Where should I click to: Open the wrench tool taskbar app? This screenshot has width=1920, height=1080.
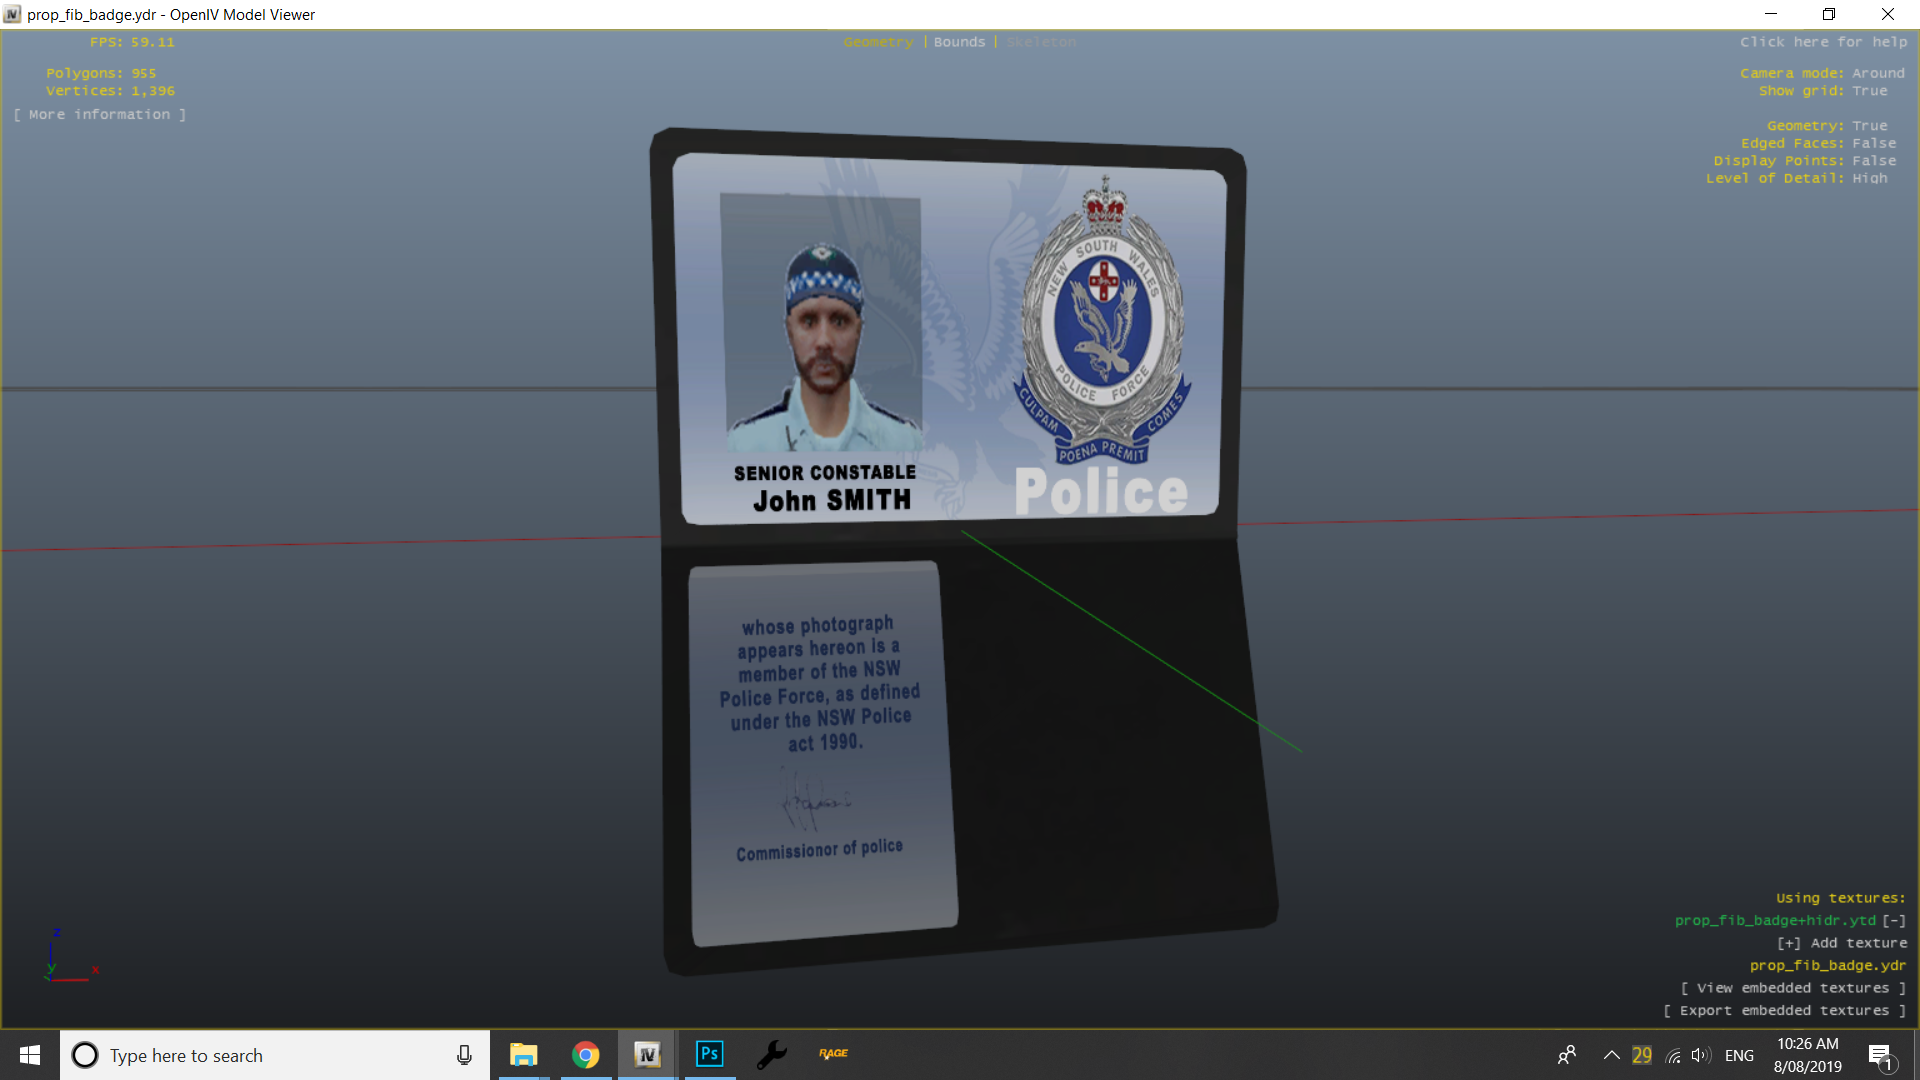point(771,1054)
